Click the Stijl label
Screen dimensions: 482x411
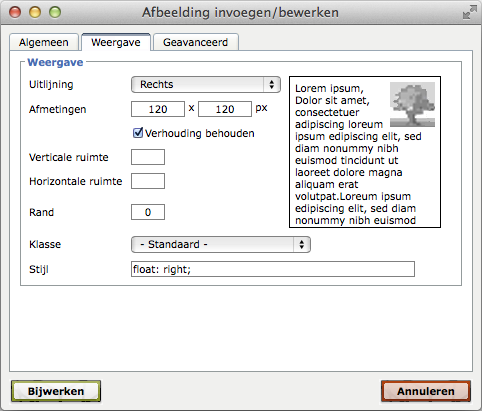point(39,269)
